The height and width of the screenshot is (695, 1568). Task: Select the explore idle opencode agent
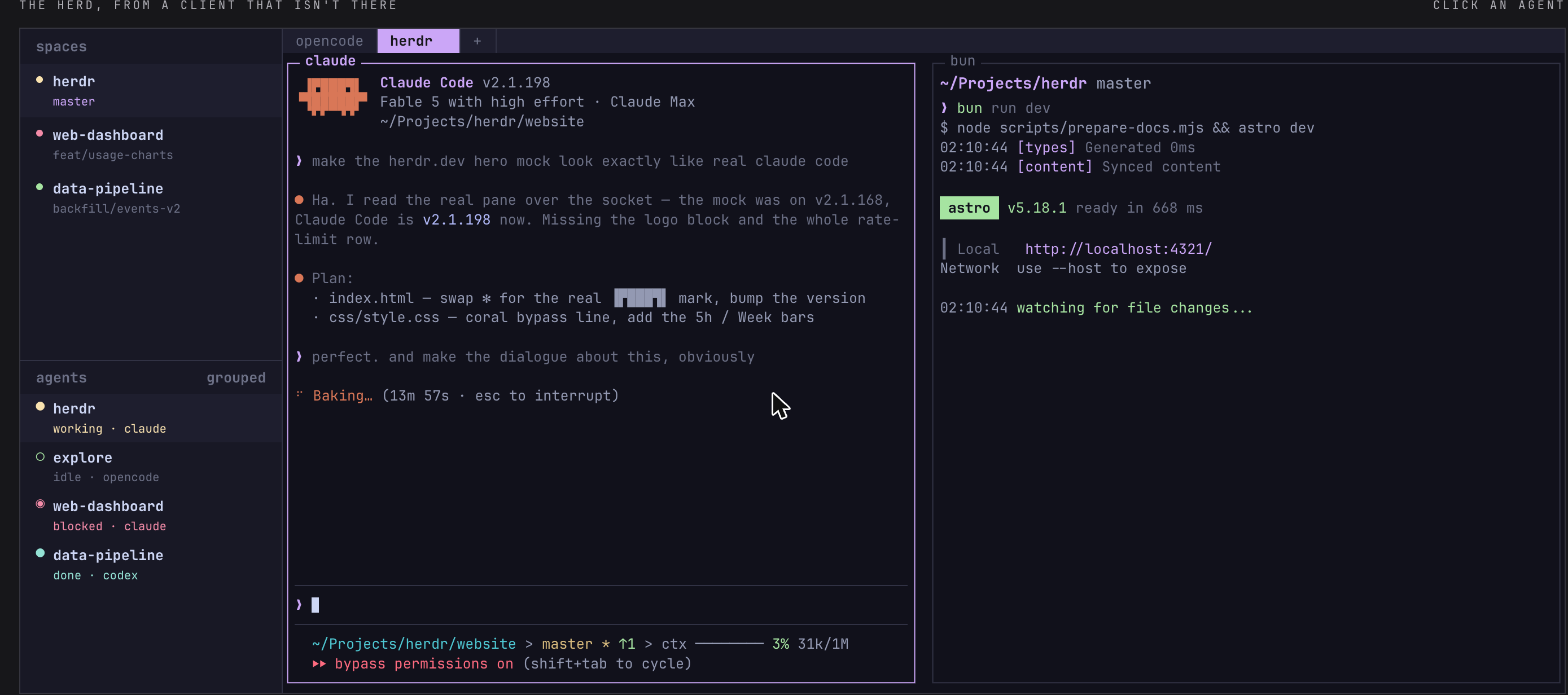pyautogui.click(x=151, y=467)
